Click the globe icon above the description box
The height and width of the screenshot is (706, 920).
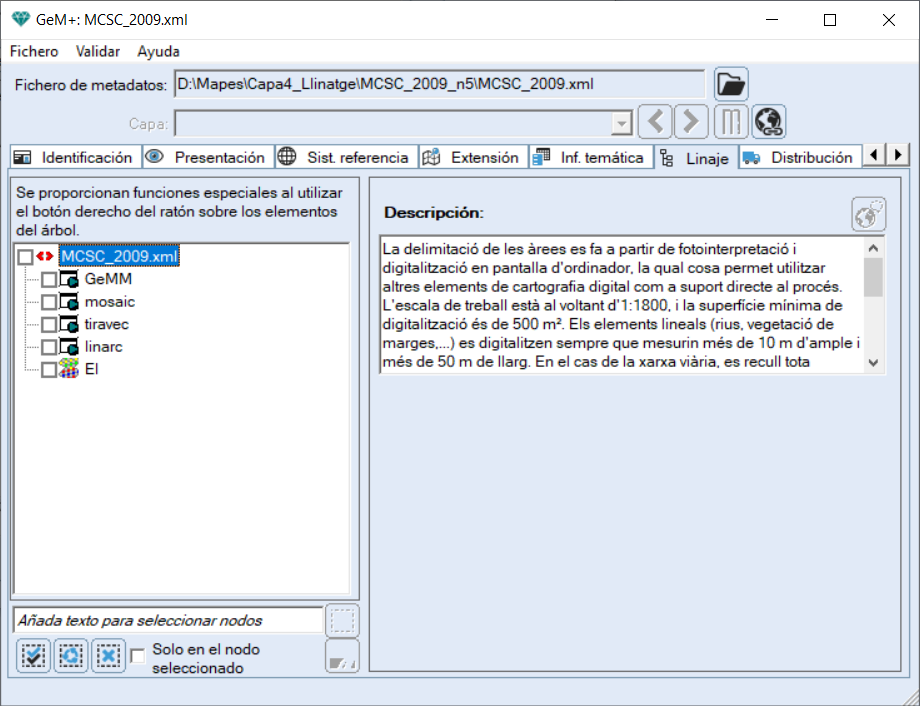(868, 213)
